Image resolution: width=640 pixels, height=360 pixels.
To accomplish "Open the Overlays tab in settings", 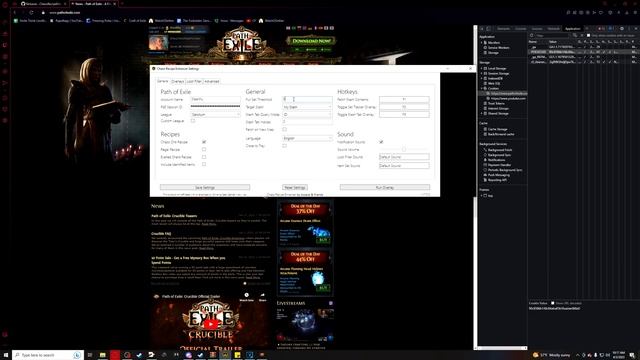I will click(178, 82).
